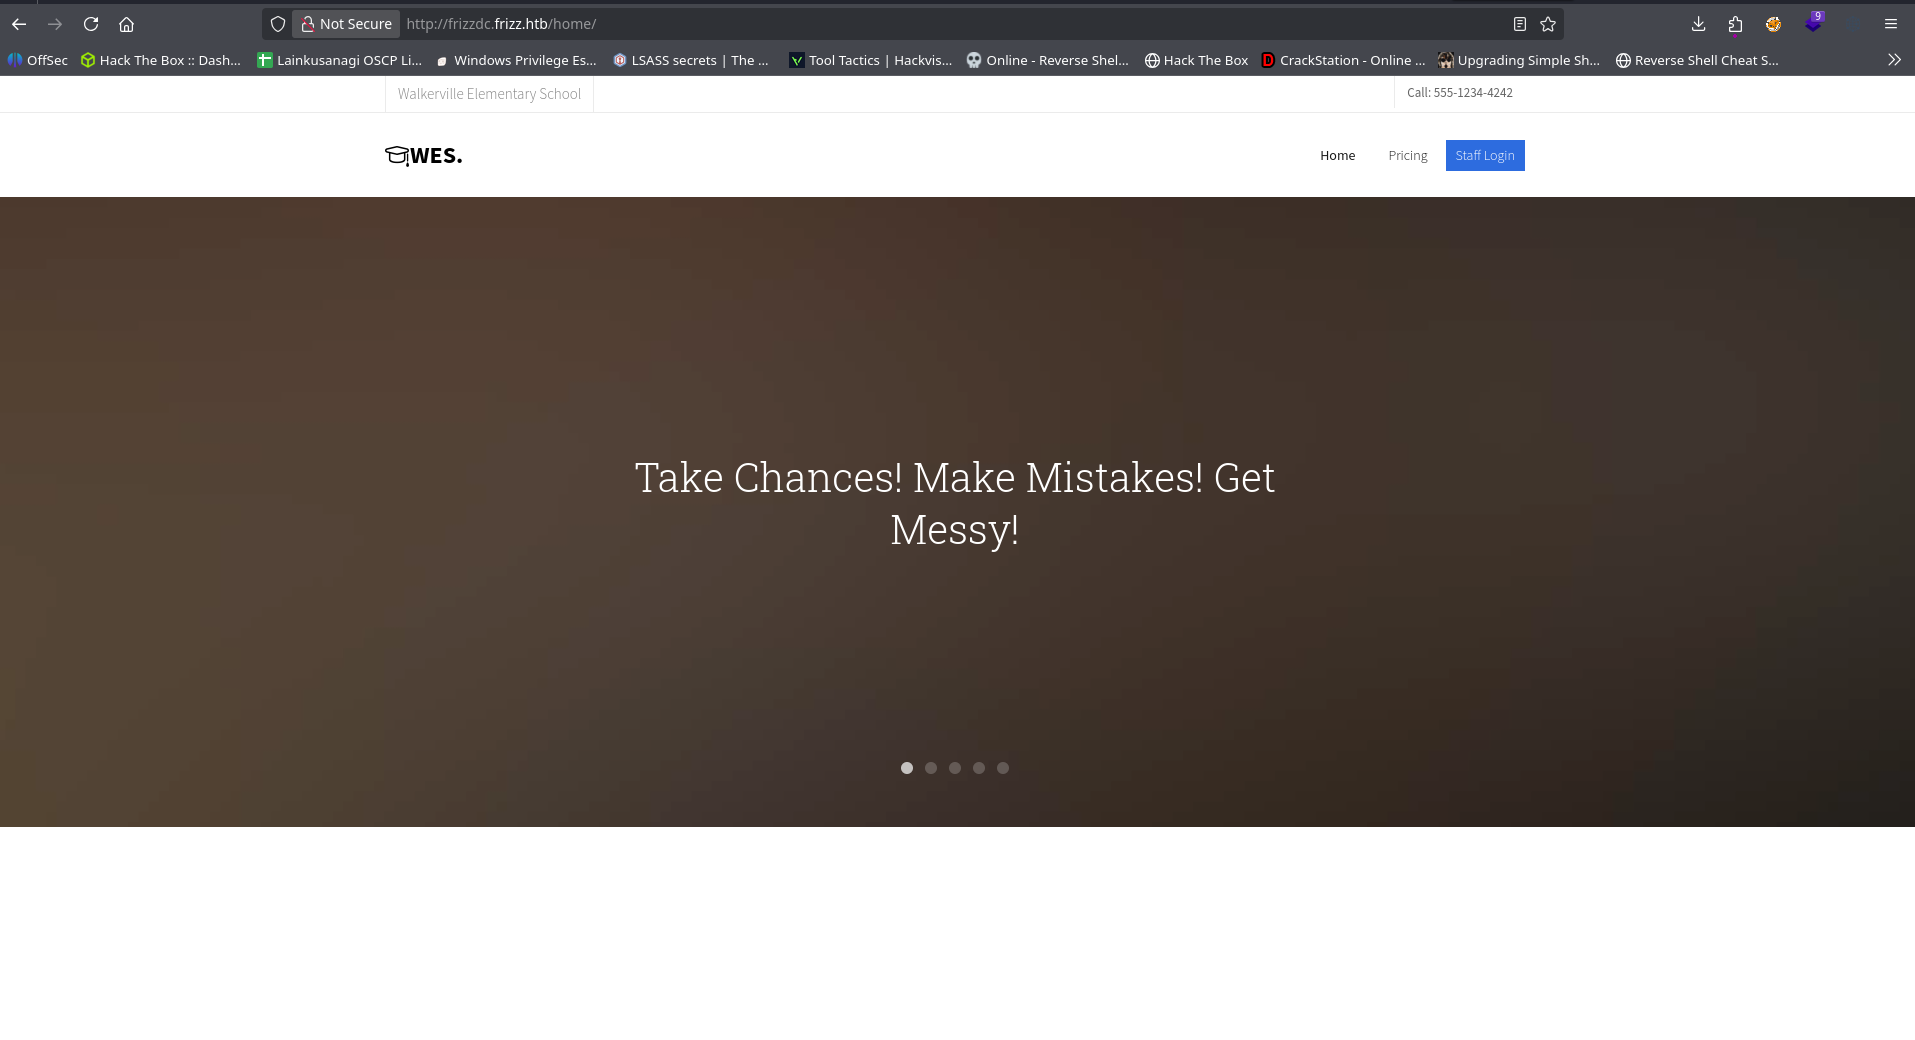Open the Pricing navigation item
Image resolution: width=1915 pixels, height=1040 pixels.
coord(1407,155)
